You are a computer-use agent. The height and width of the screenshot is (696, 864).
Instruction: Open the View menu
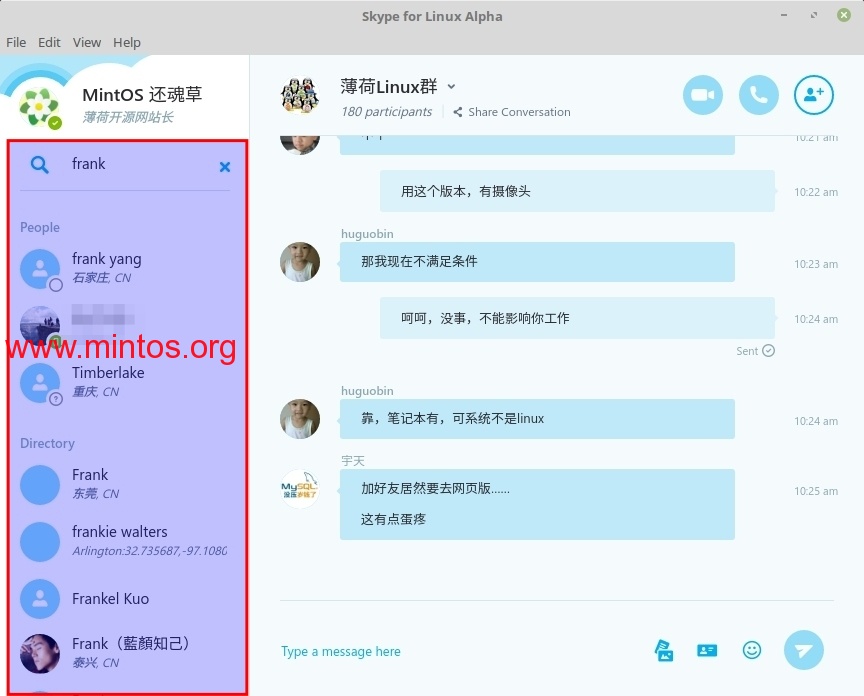click(x=87, y=42)
